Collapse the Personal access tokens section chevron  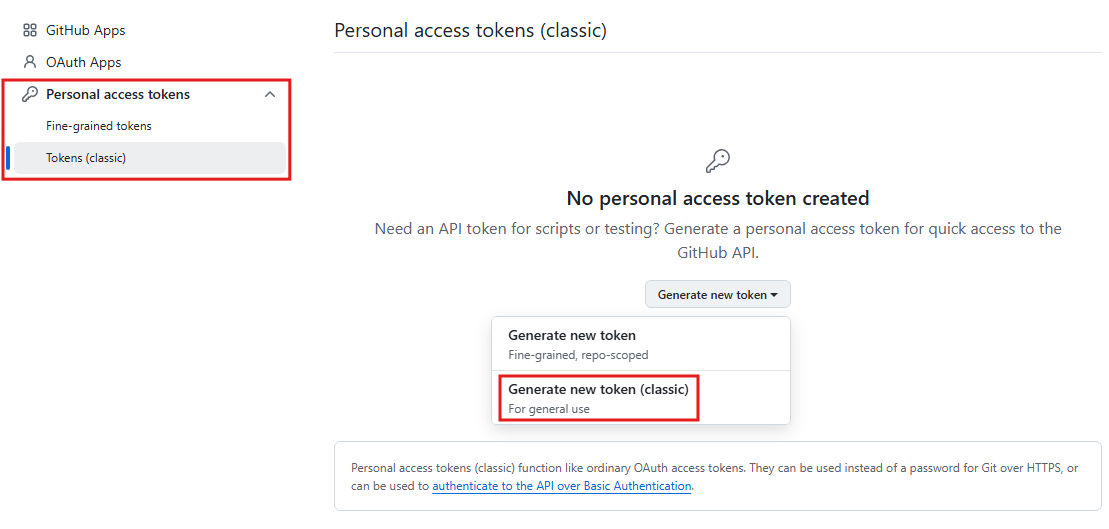(269, 94)
